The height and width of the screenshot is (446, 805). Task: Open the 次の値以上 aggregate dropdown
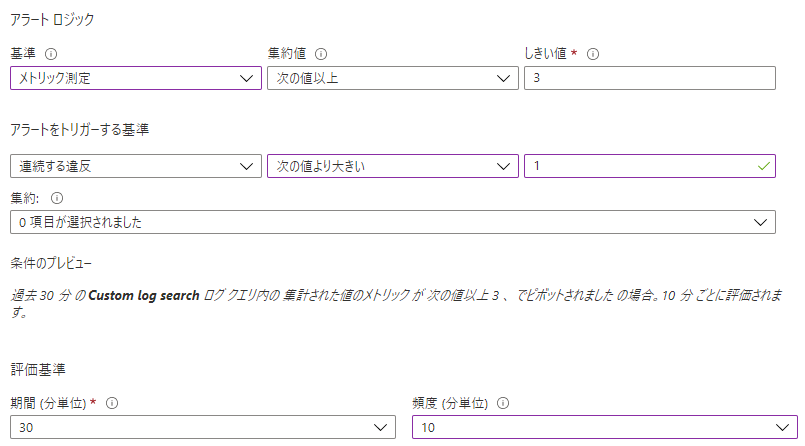pyautogui.click(x=393, y=78)
